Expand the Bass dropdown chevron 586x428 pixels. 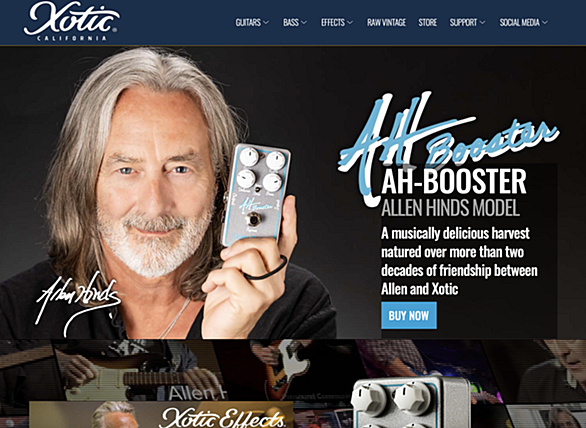(304, 23)
